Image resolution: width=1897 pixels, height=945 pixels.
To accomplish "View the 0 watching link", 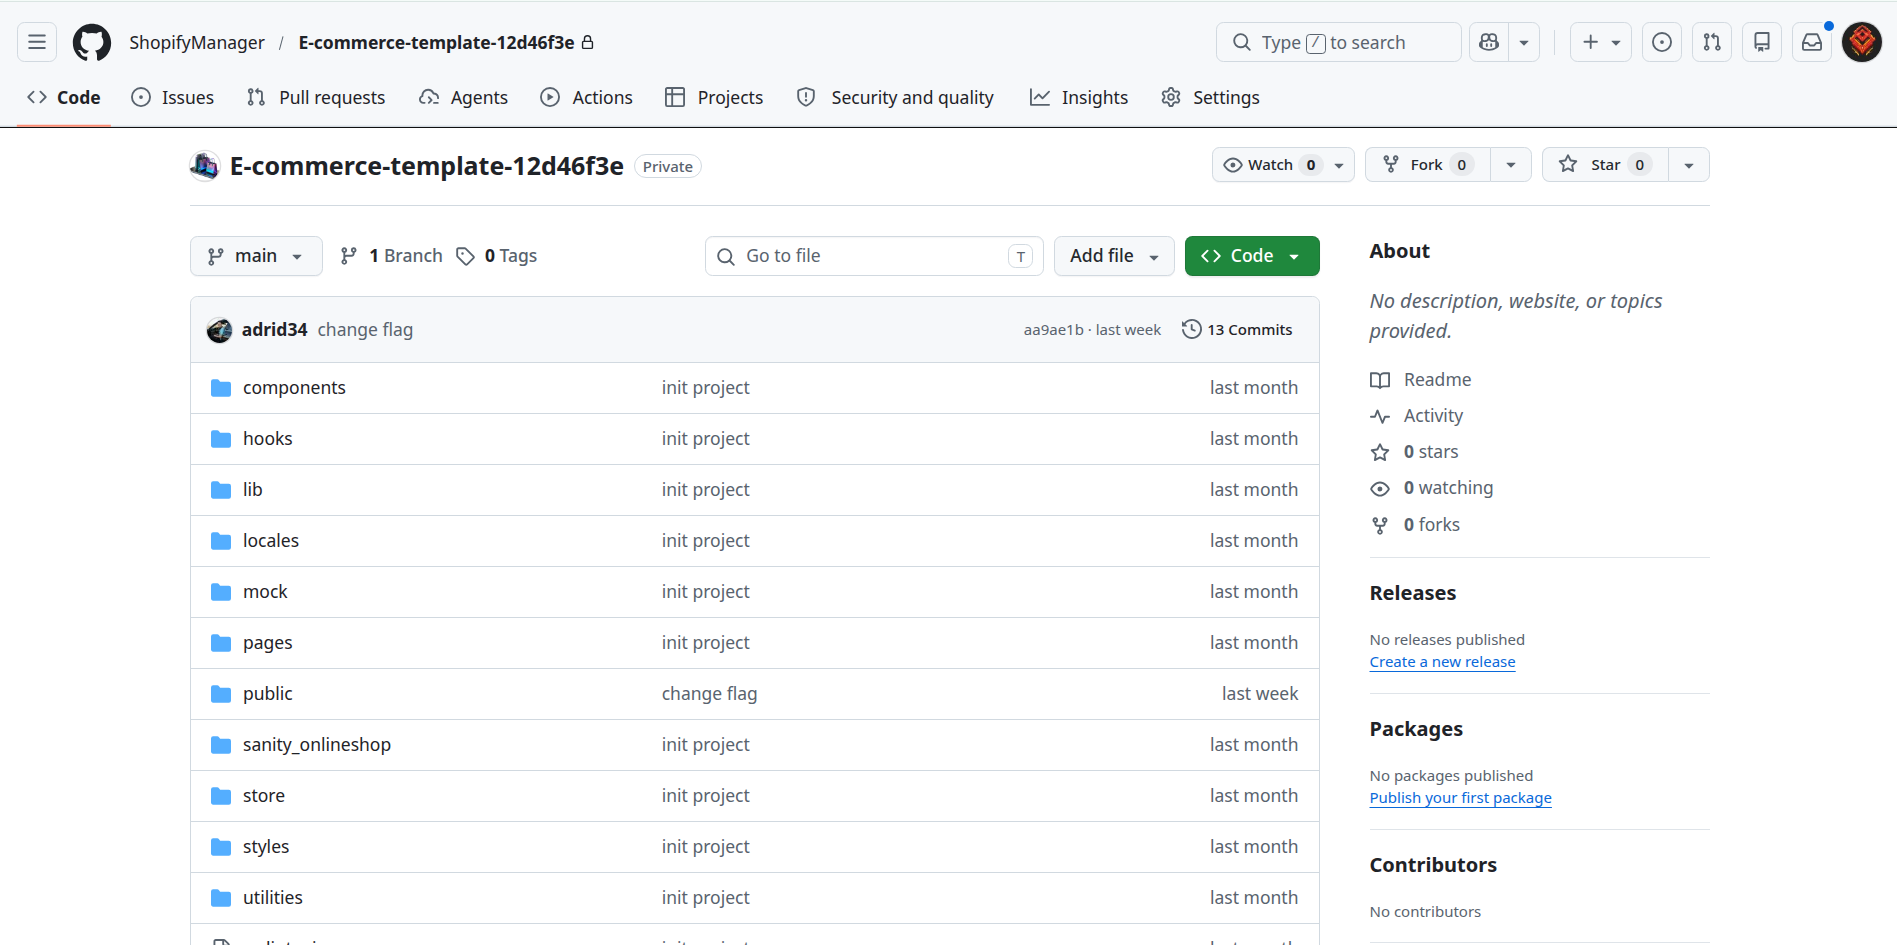I will [1432, 488].
